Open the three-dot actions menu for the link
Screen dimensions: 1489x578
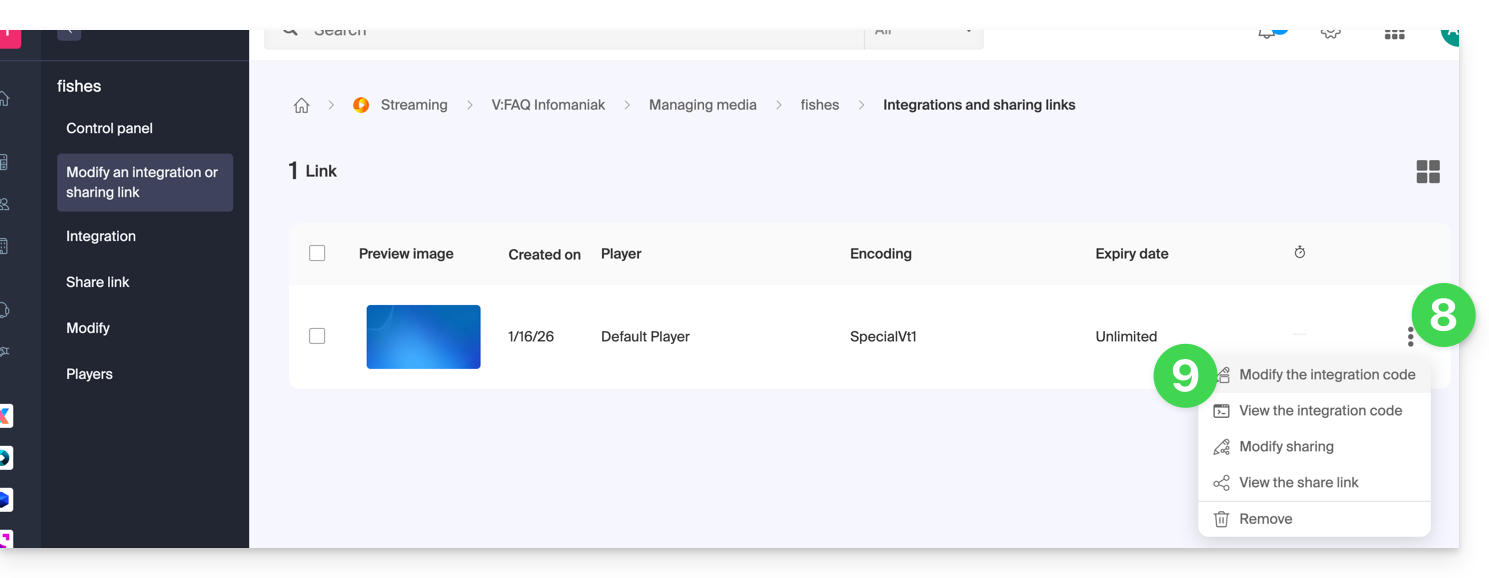point(1410,337)
